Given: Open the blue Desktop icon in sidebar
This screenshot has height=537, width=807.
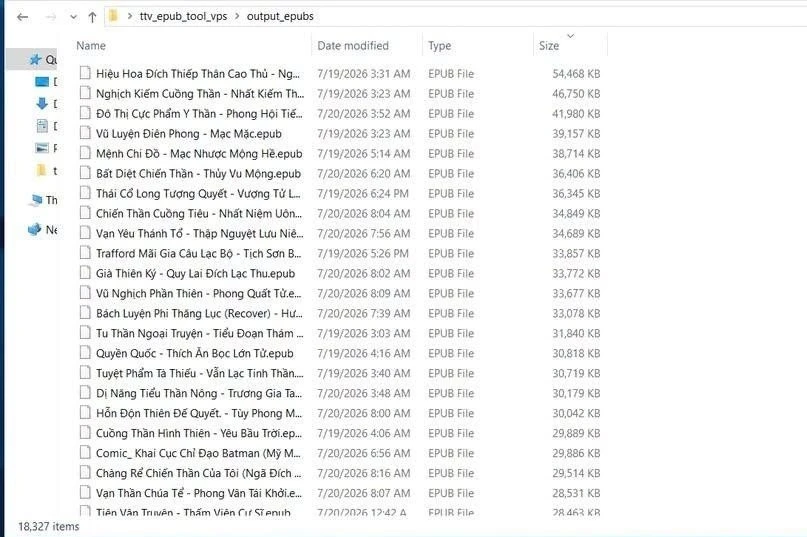Looking at the screenshot, I should point(42,81).
